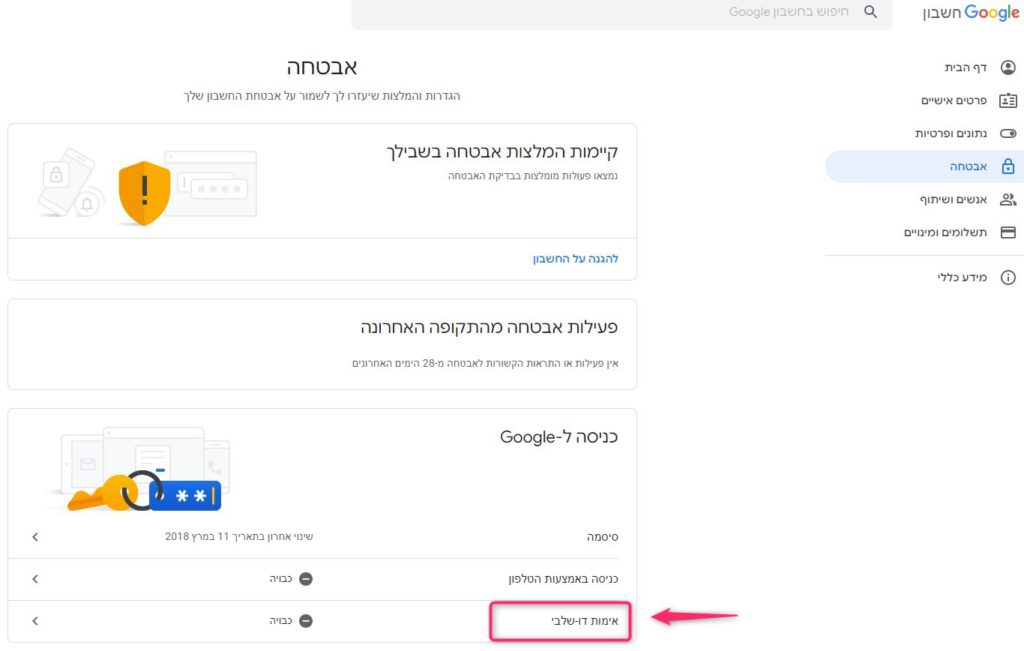Click the נתונים ופרטיות toggle icon

[x=1008, y=133]
